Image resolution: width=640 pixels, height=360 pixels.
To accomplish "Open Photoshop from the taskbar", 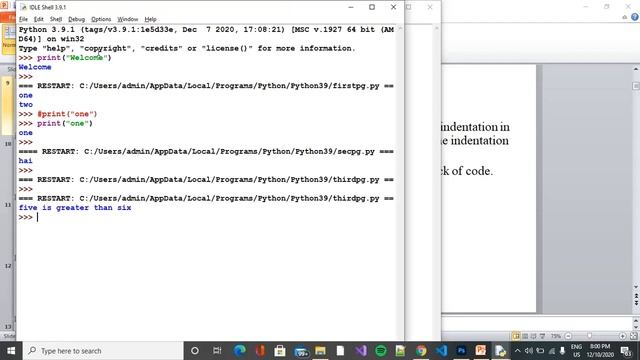I will pyautogui.click(x=461, y=351).
